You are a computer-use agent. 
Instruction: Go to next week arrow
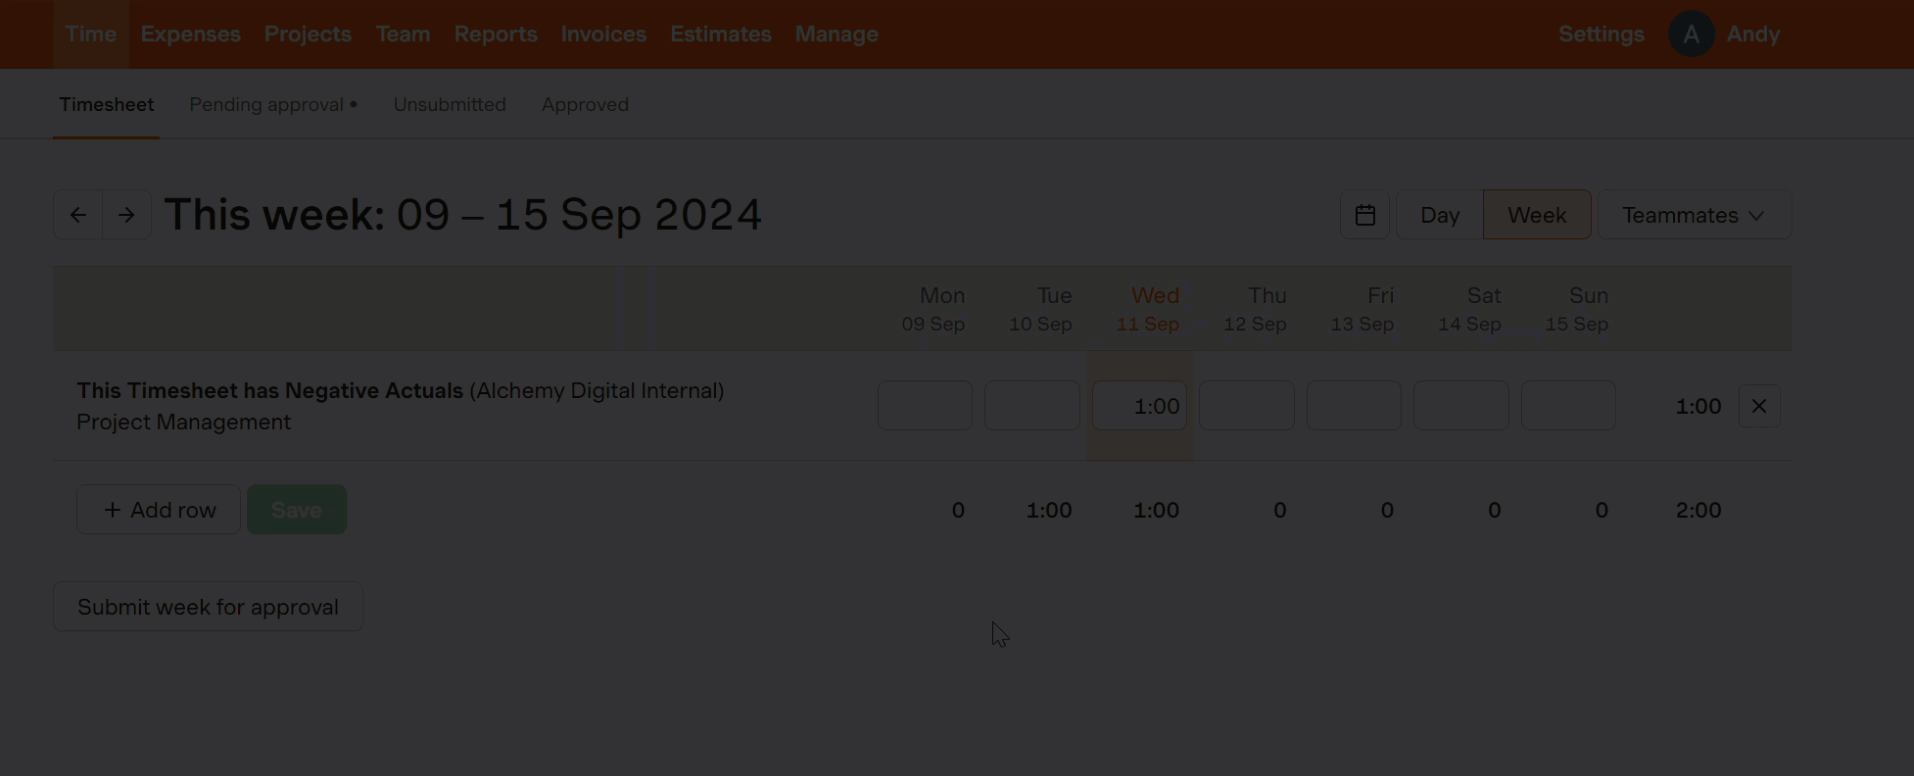(126, 215)
